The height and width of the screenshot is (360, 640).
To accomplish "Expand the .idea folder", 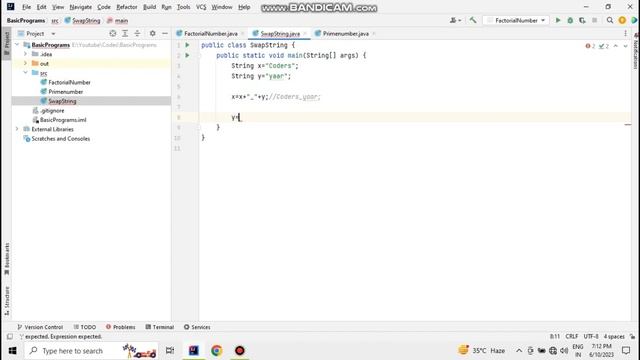I will coord(25,54).
